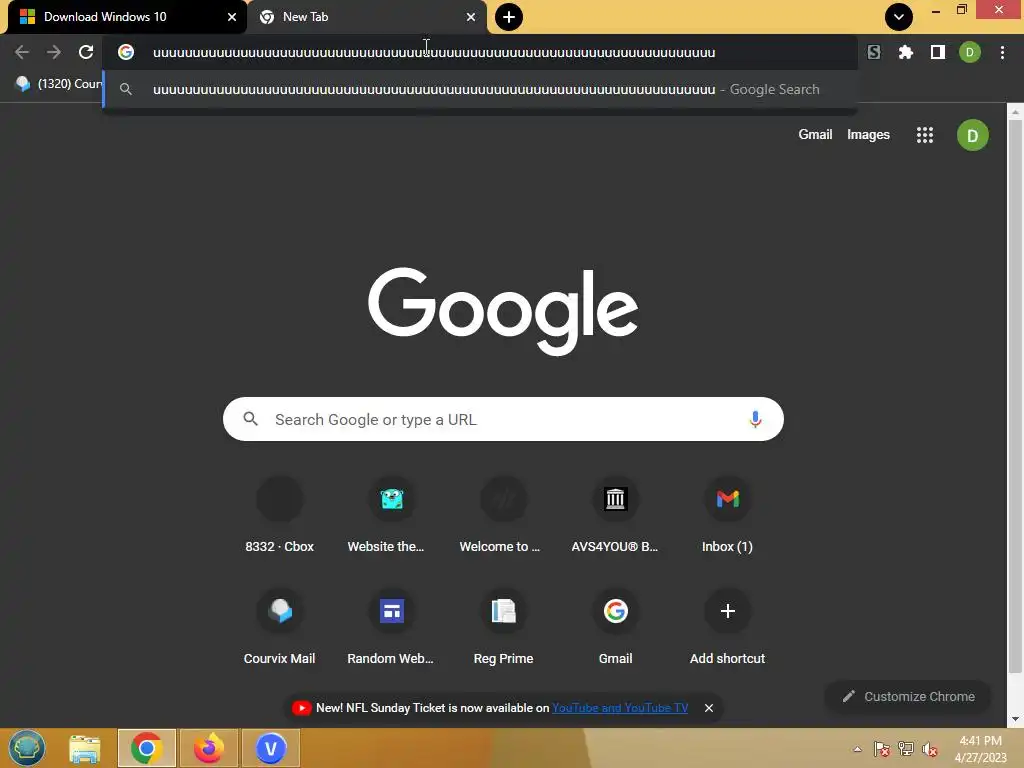Image resolution: width=1024 pixels, height=768 pixels.
Task: Click the Search Google or type a URL box
Action: [x=503, y=419]
